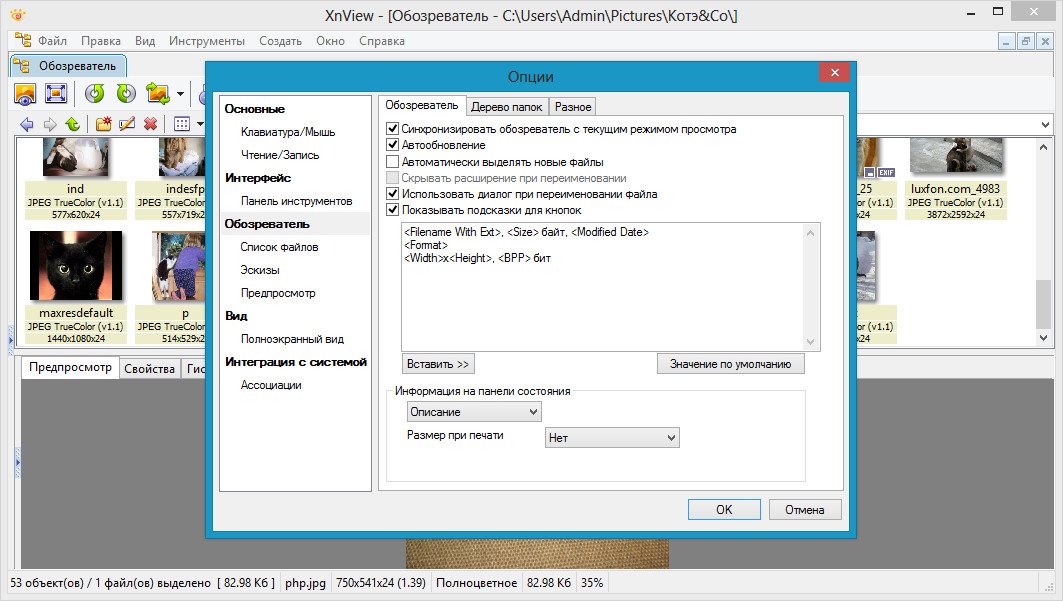This screenshot has height=601, width=1063.
Task: Disable the Автообновление checkbox
Action: click(x=392, y=145)
